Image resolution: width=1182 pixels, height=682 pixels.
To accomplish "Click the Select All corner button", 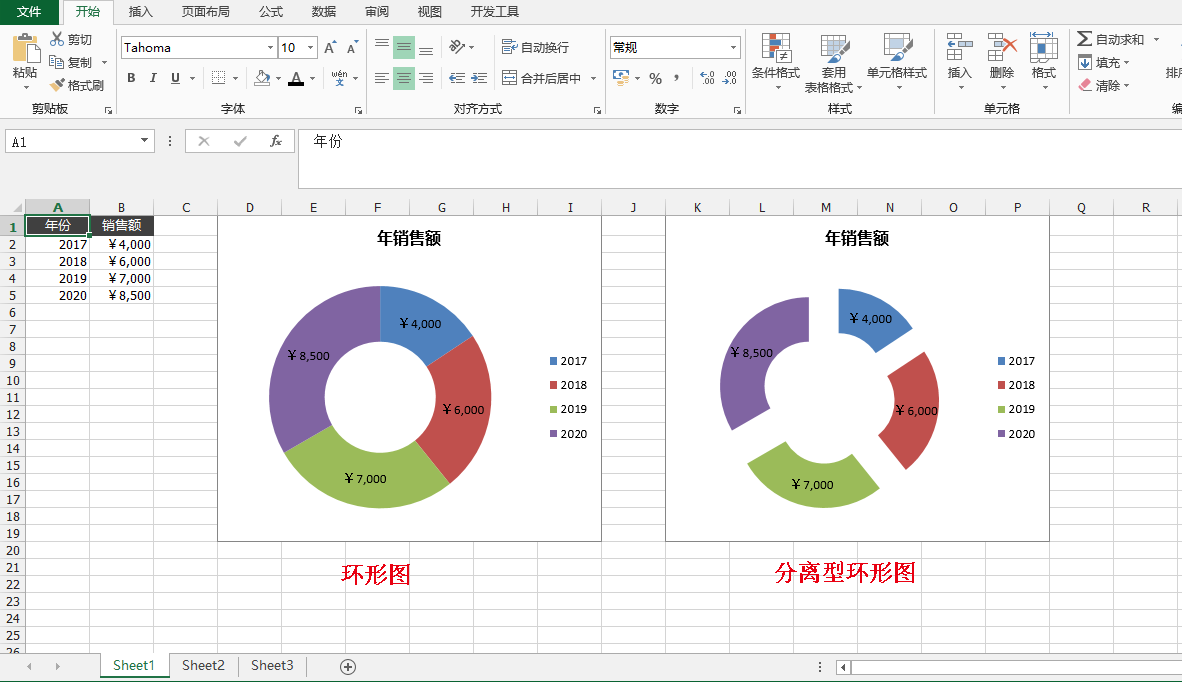I will [13, 207].
